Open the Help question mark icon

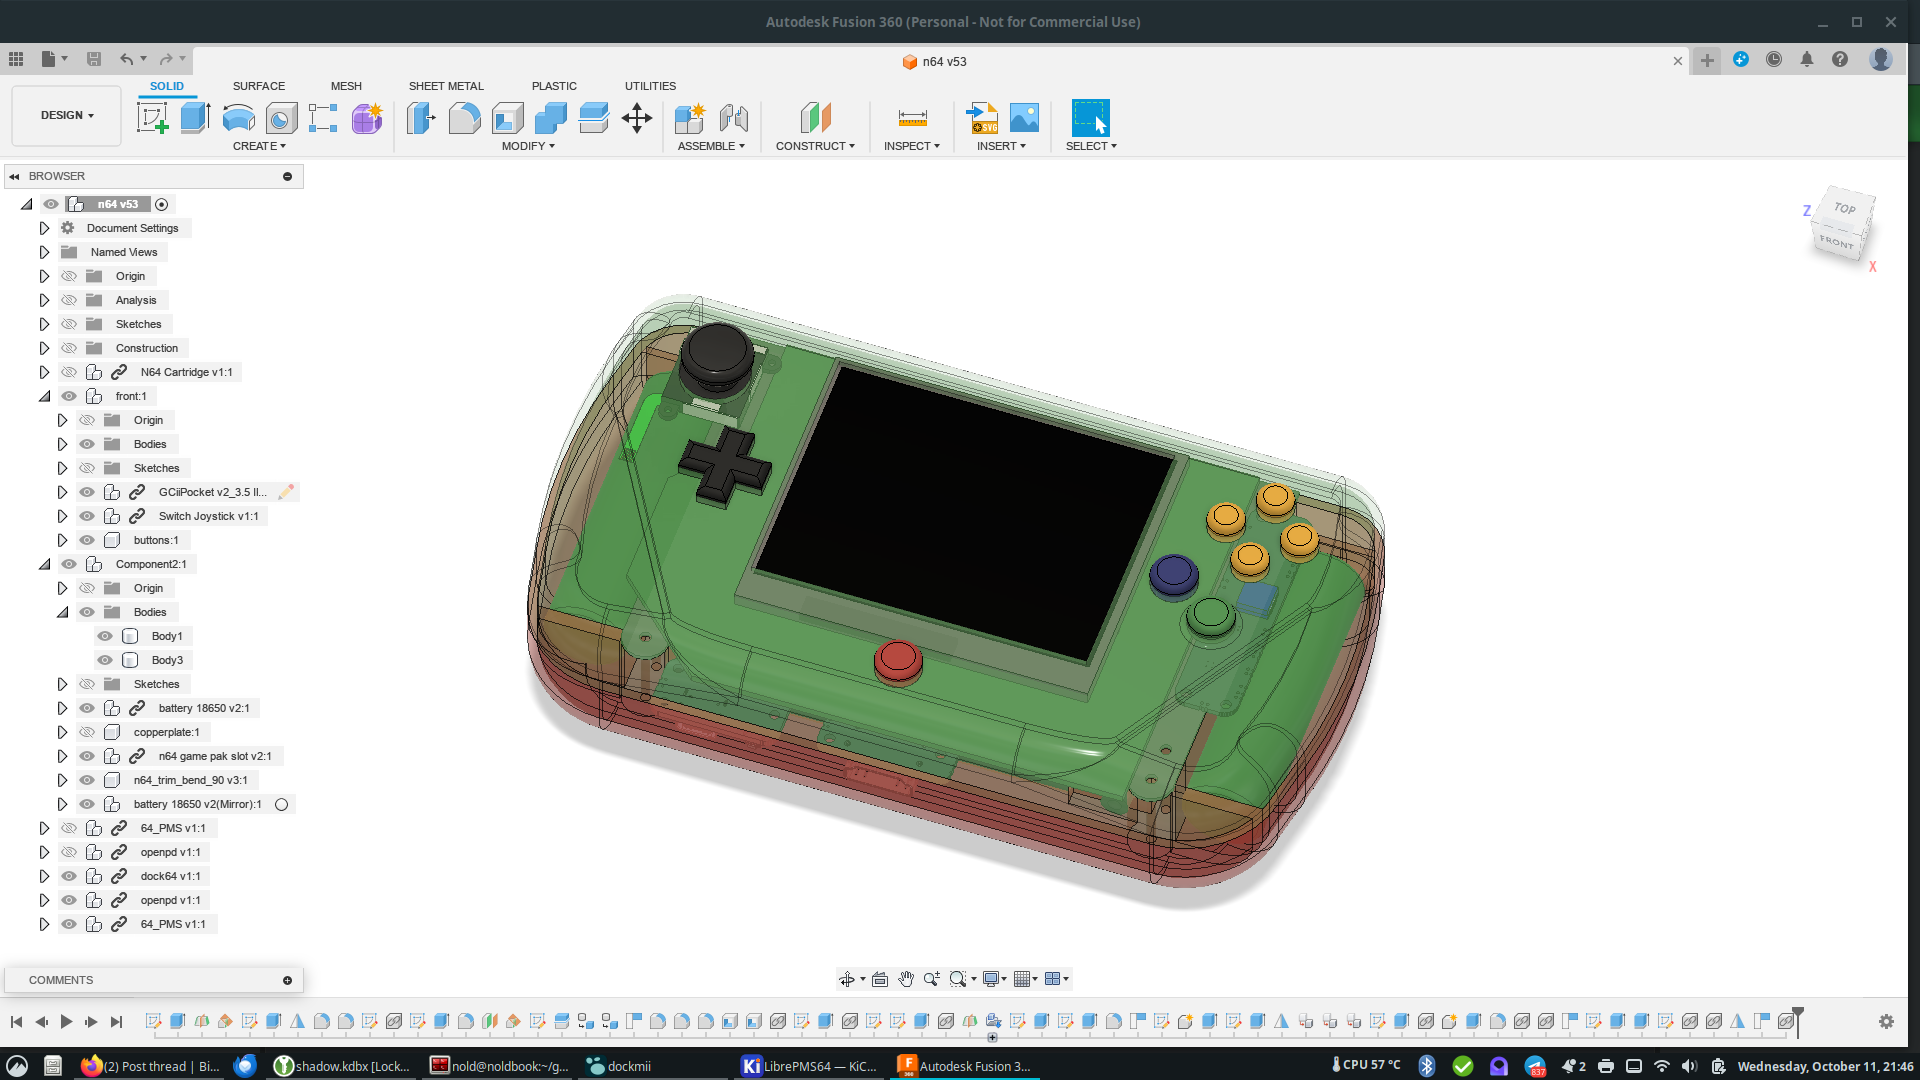pyautogui.click(x=1840, y=60)
